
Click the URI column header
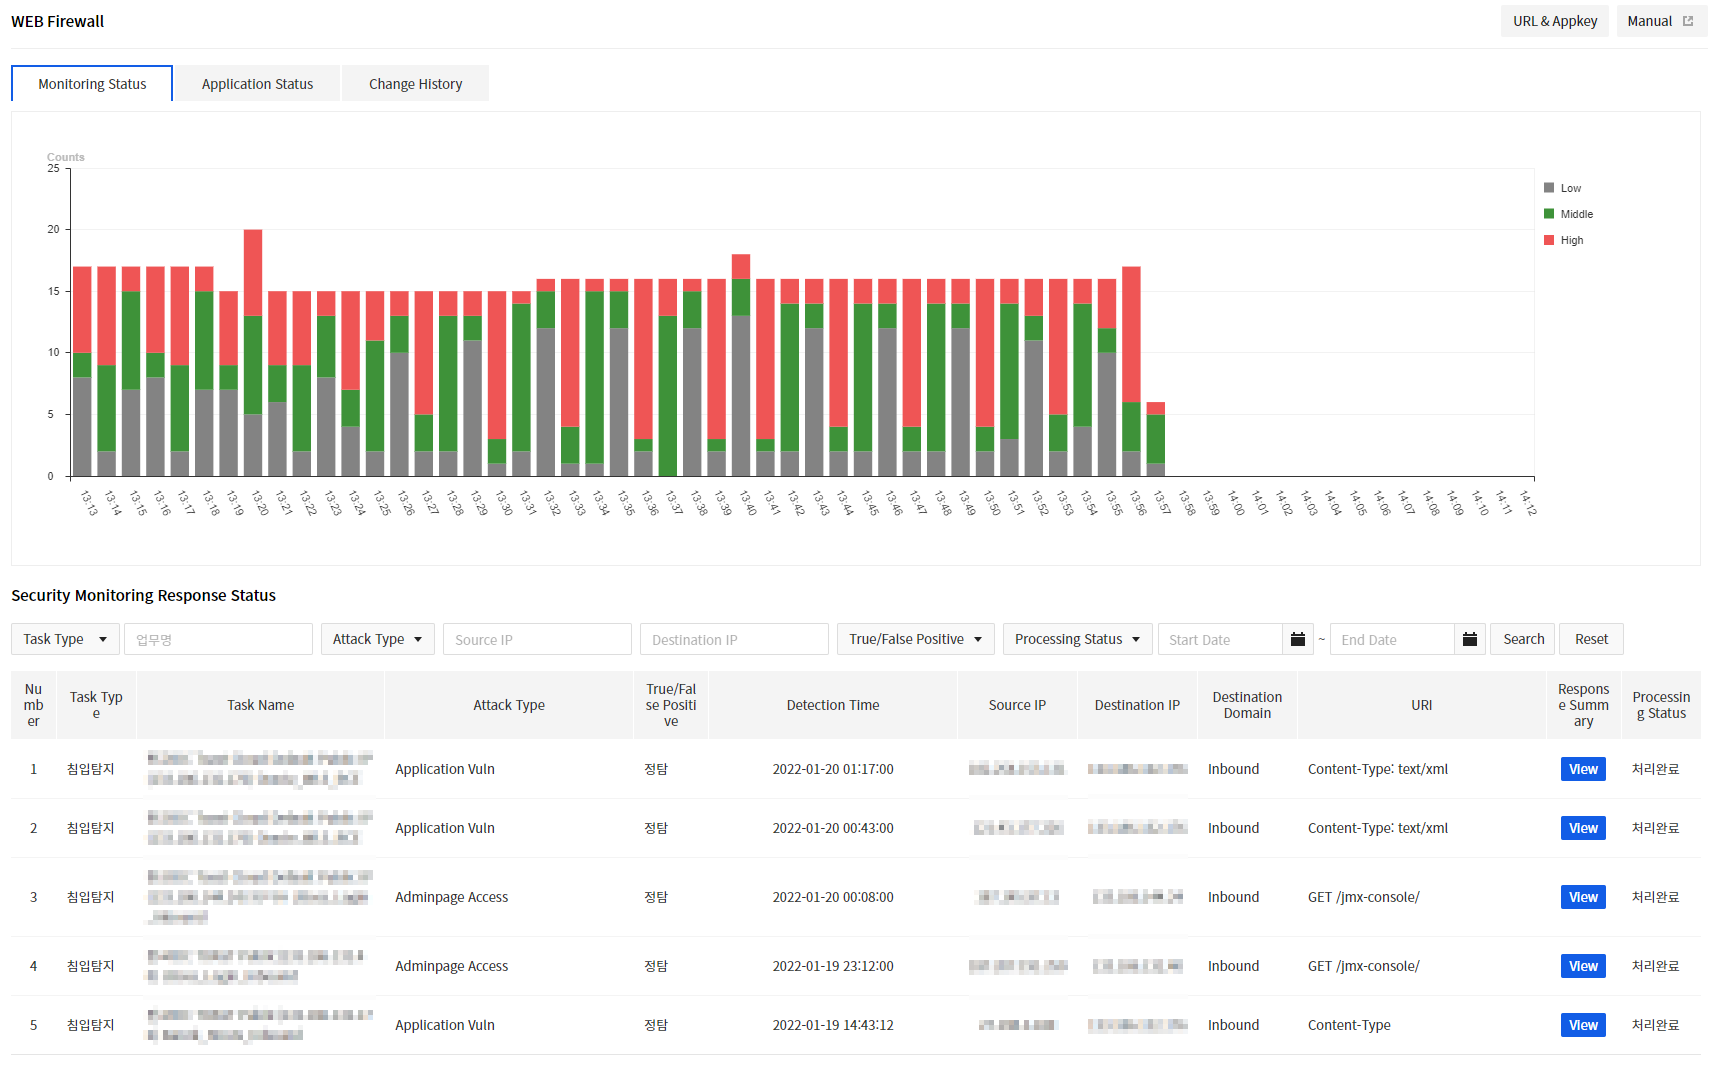pos(1421,705)
